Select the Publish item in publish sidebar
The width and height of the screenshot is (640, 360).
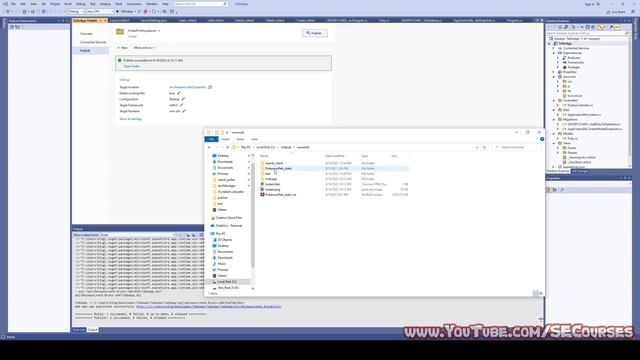click(x=91, y=51)
